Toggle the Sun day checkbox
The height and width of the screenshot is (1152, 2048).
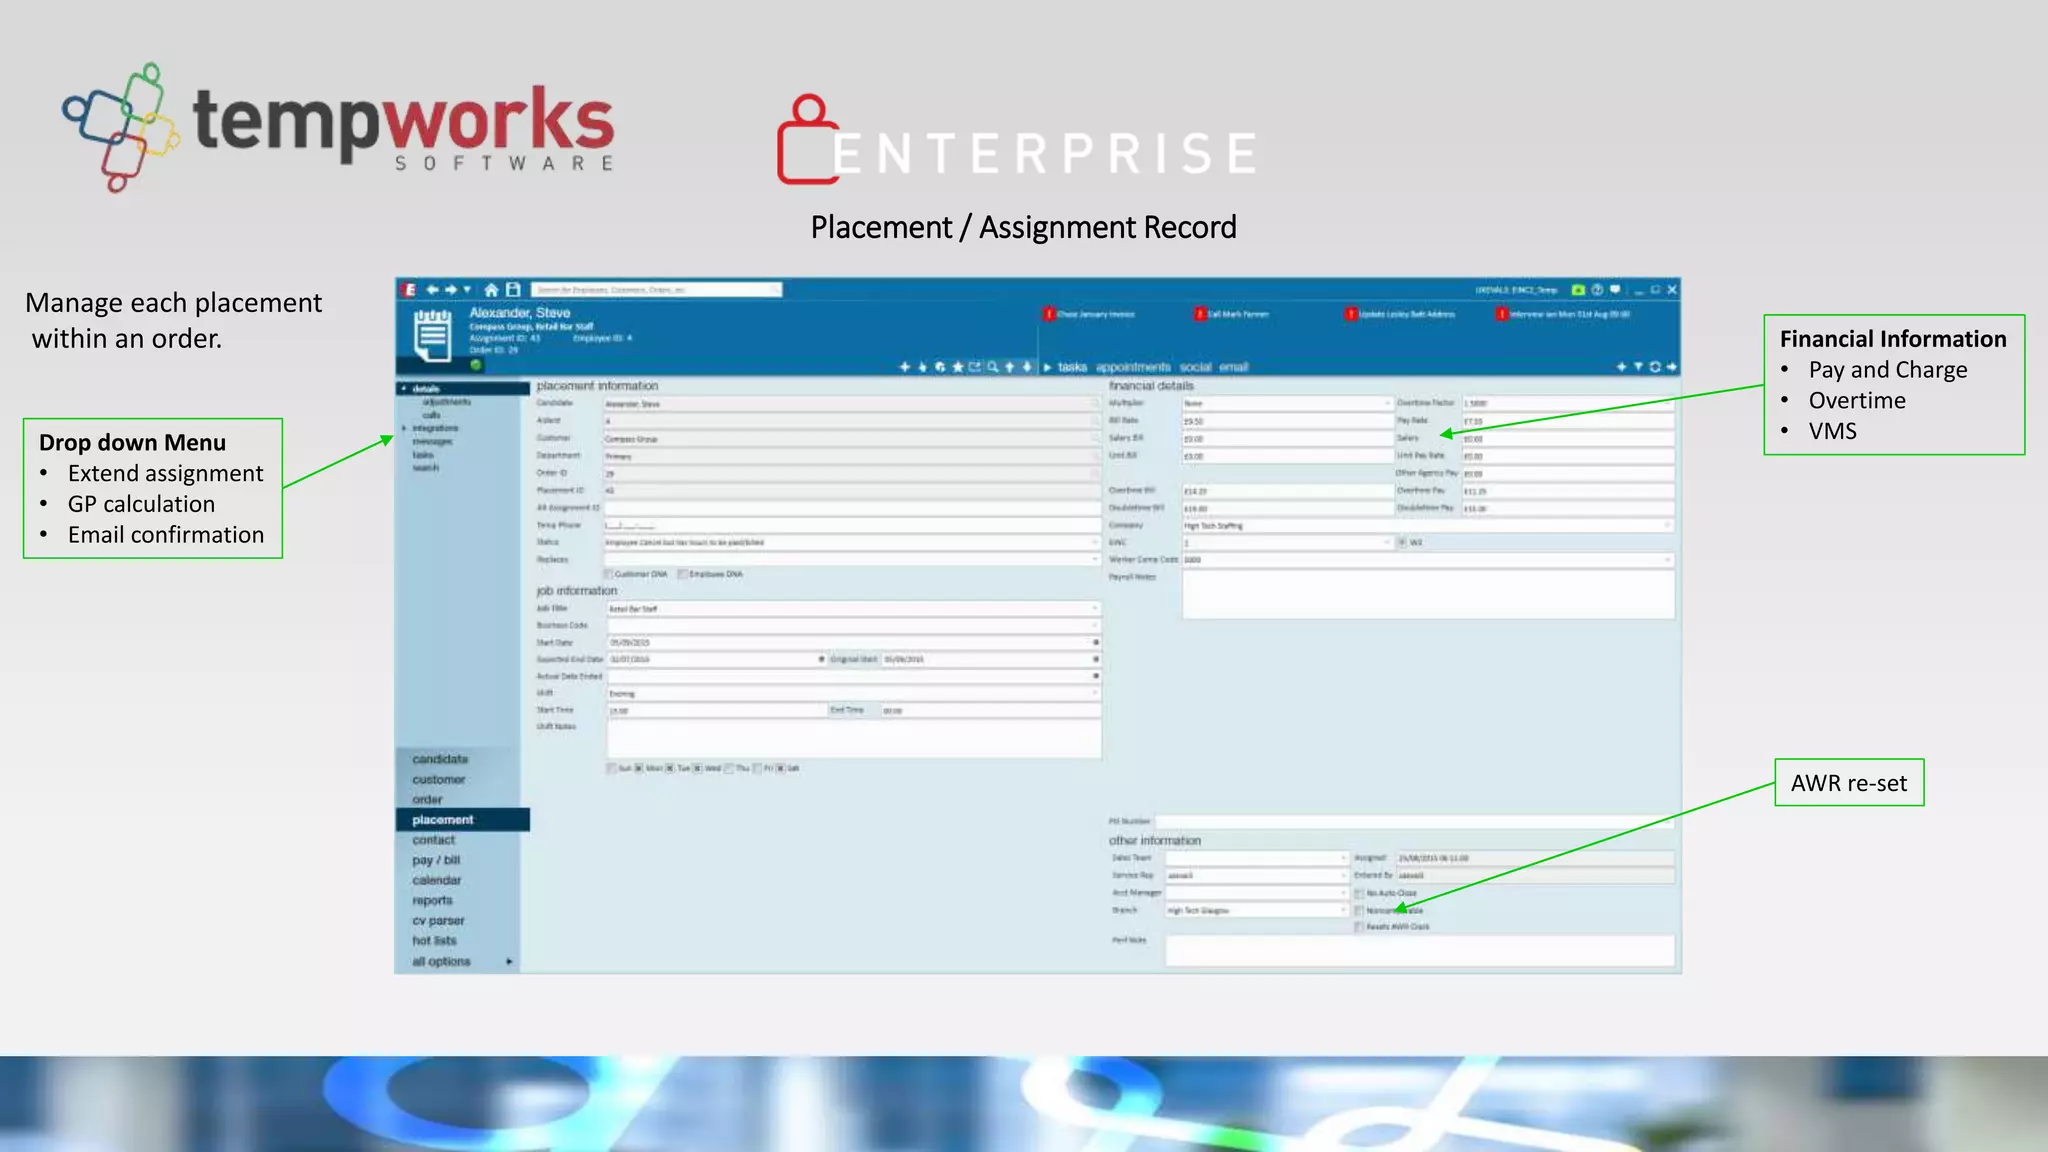611,768
